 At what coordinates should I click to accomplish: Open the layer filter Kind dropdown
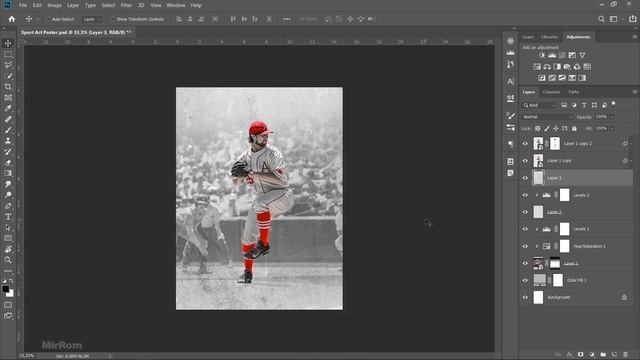[540, 105]
